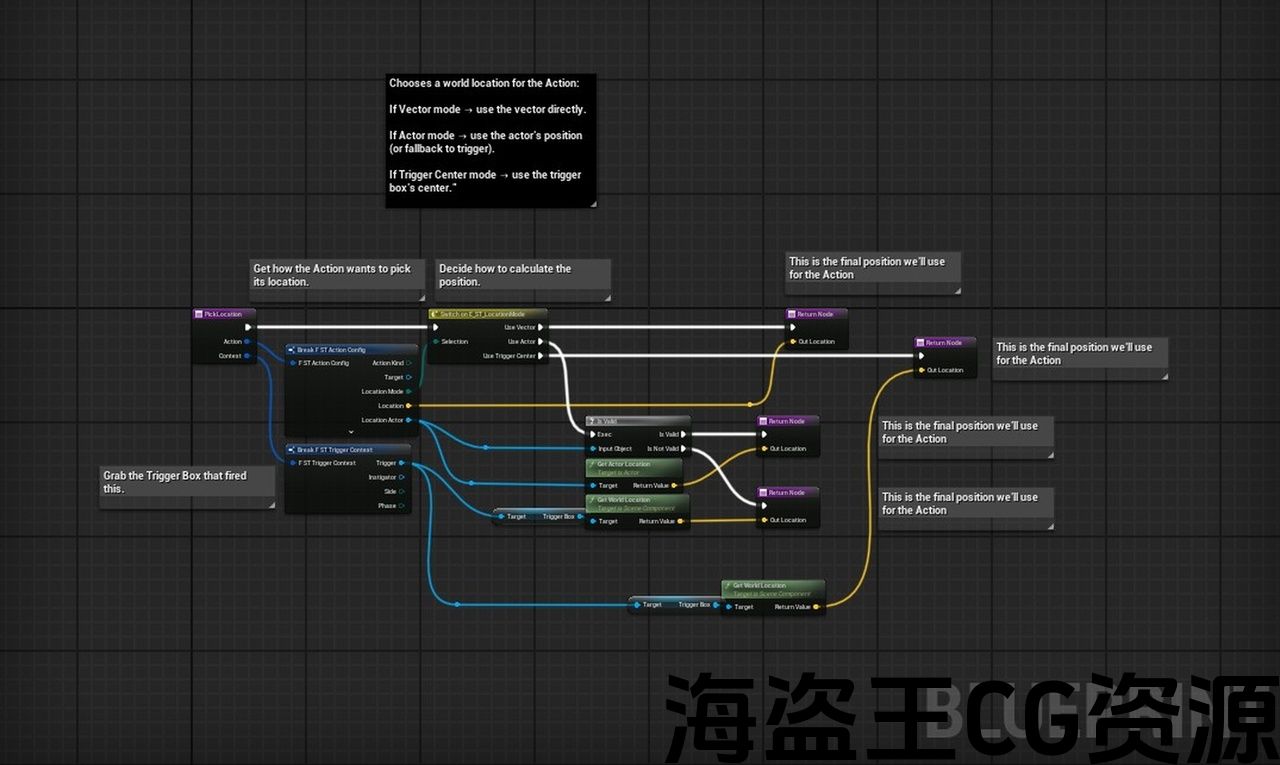Expand the Break F ST Action Config node chevron
1280x765 pixels.
pyautogui.click(x=350, y=432)
